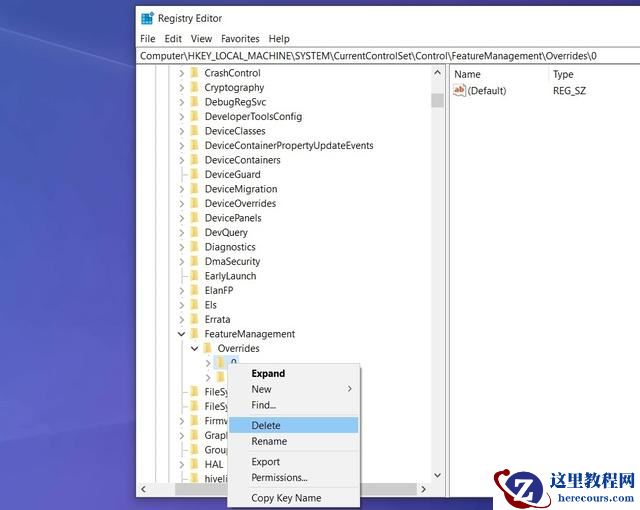Click the horizontal scroll right arrow
This screenshot has height=510, width=640.
click(423, 489)
